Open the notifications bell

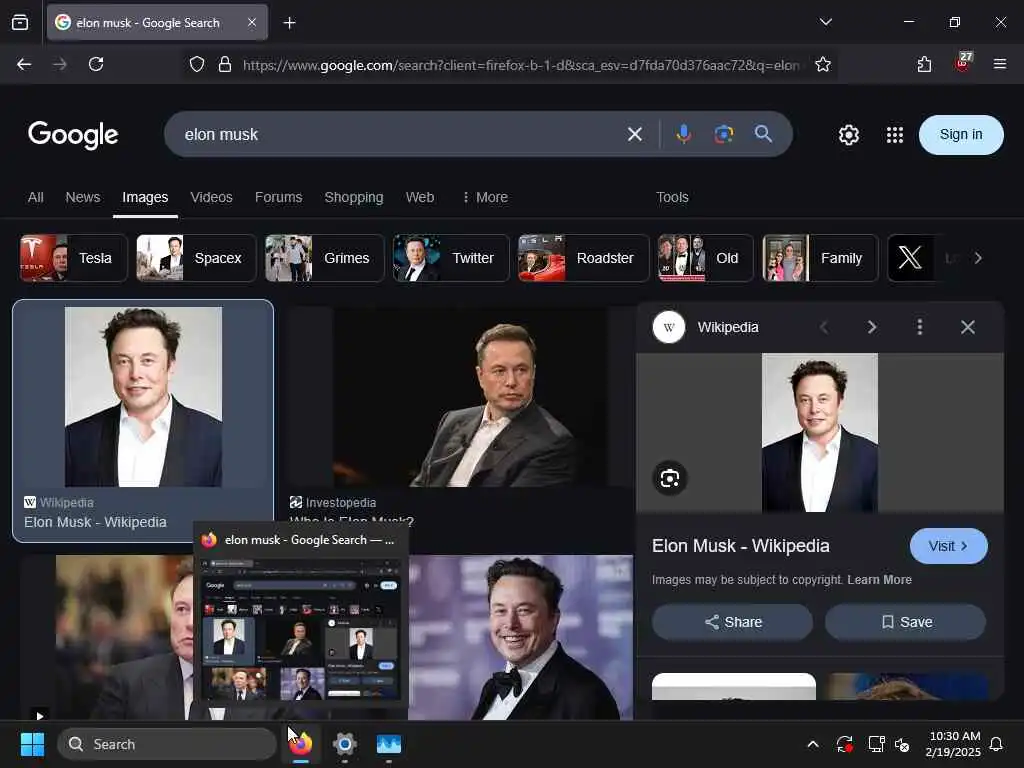click(997, 744)
